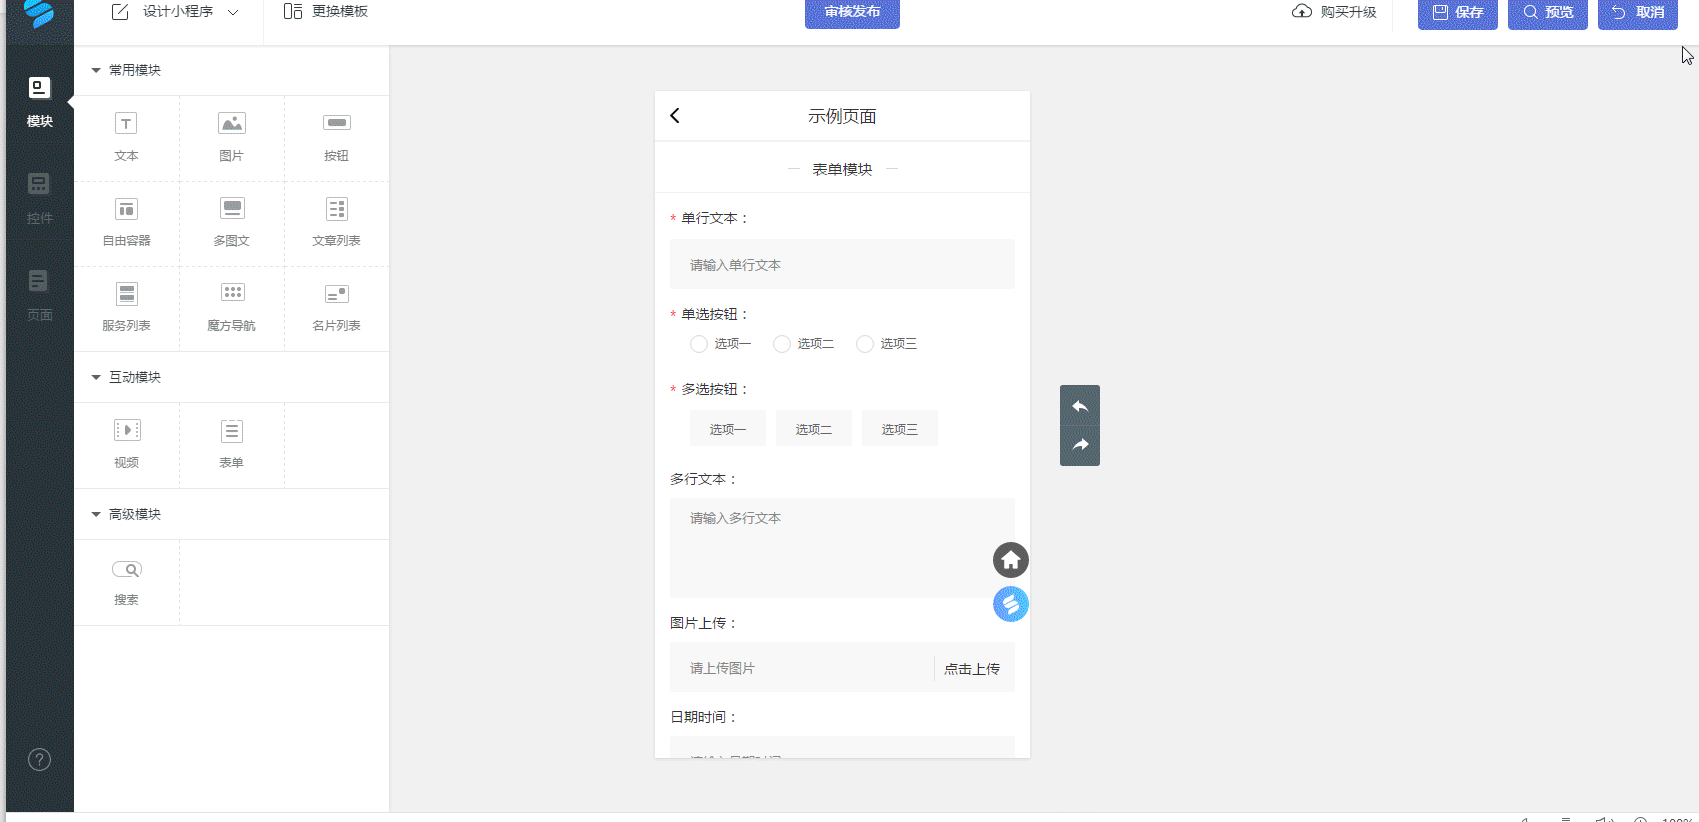
Task: Click 更换模板 change template
Action: coord(326,12)
